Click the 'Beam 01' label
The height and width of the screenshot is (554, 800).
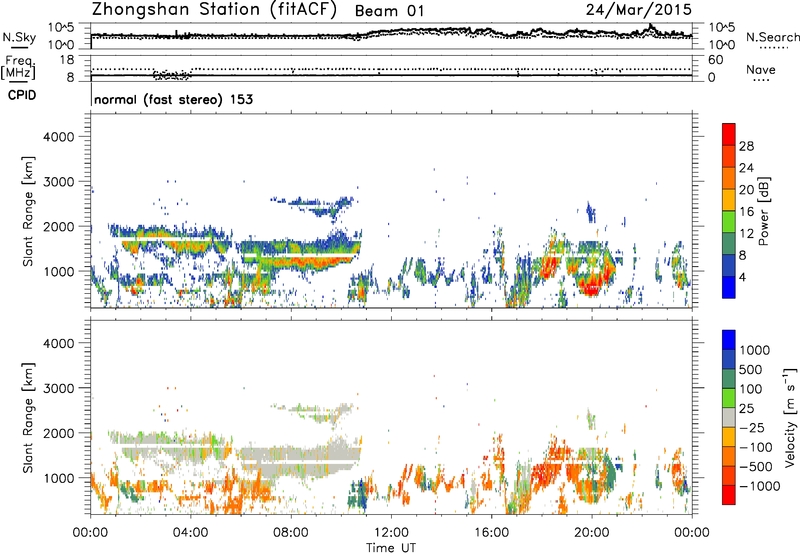click(389, 11)
